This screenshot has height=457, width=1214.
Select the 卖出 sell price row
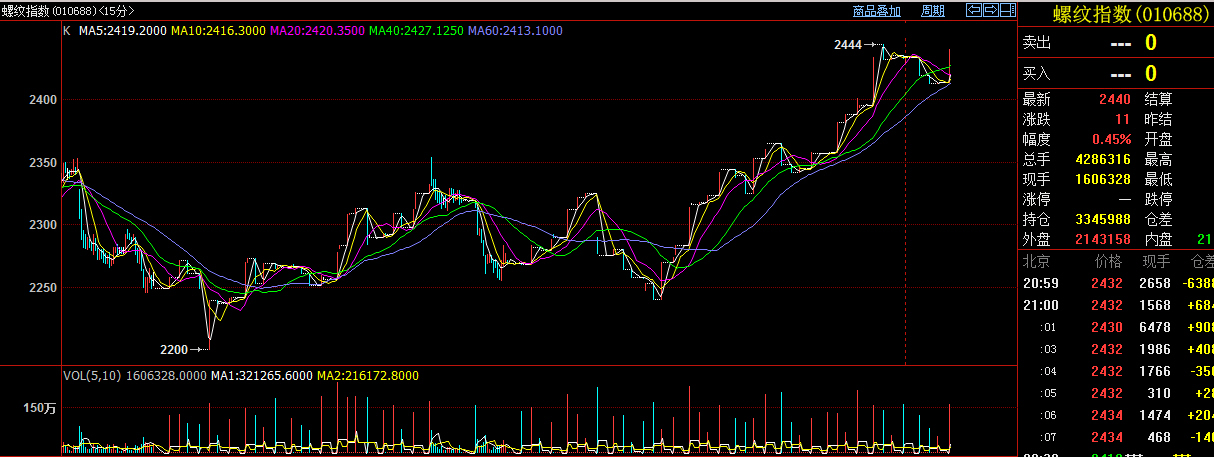[x=1115, y=42]
